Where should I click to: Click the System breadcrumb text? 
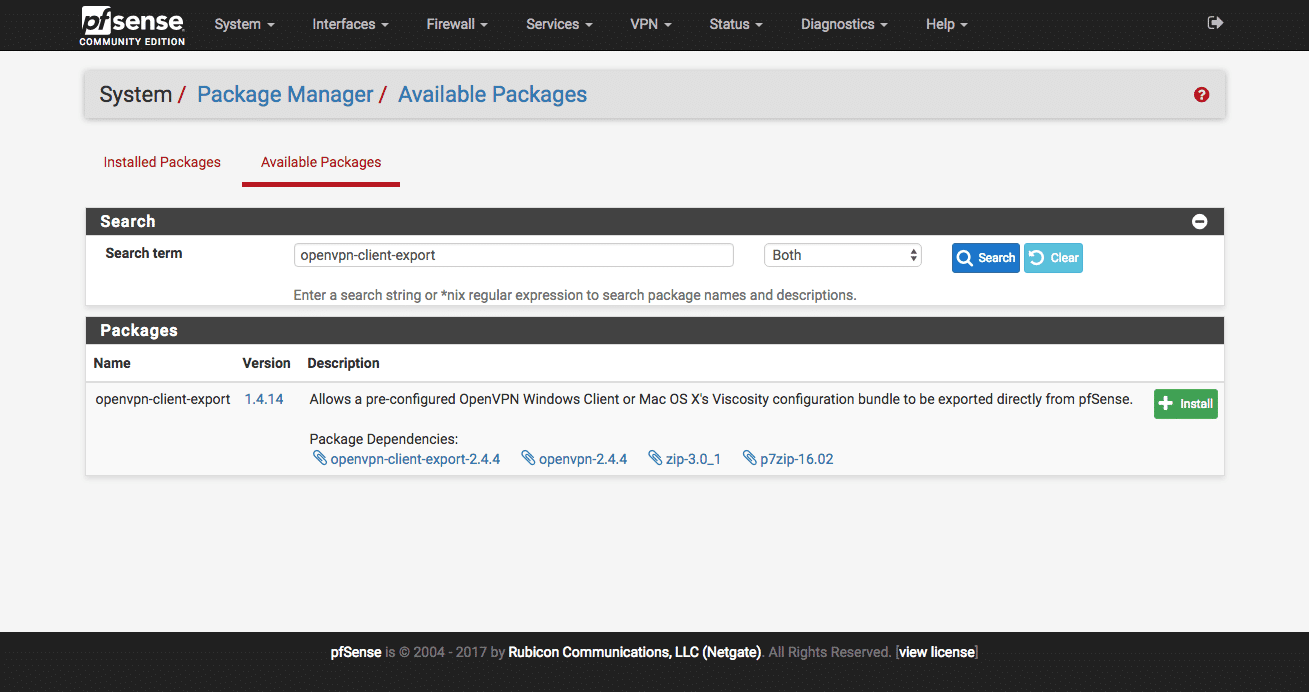point(136,95)
